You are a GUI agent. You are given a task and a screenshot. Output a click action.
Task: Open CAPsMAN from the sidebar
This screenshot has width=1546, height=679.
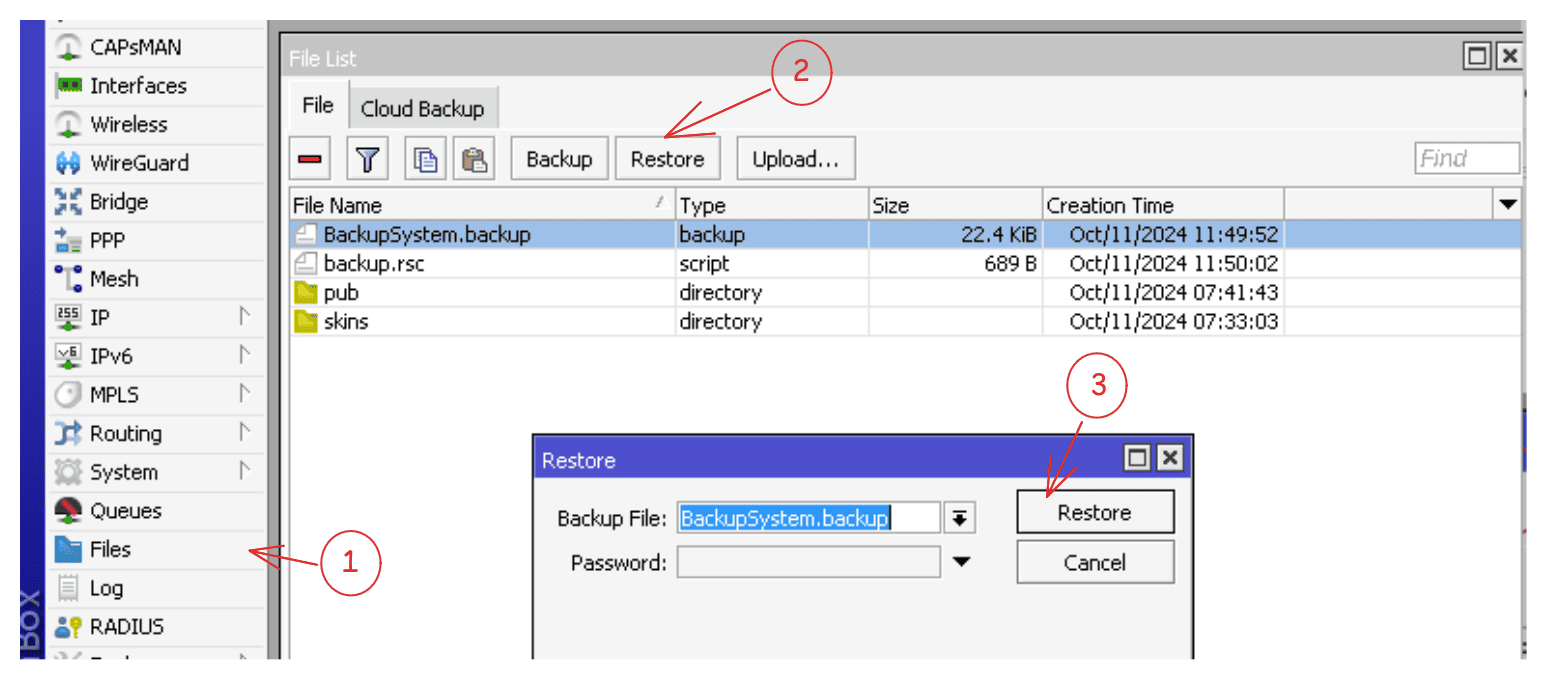(x=135, y=47)
